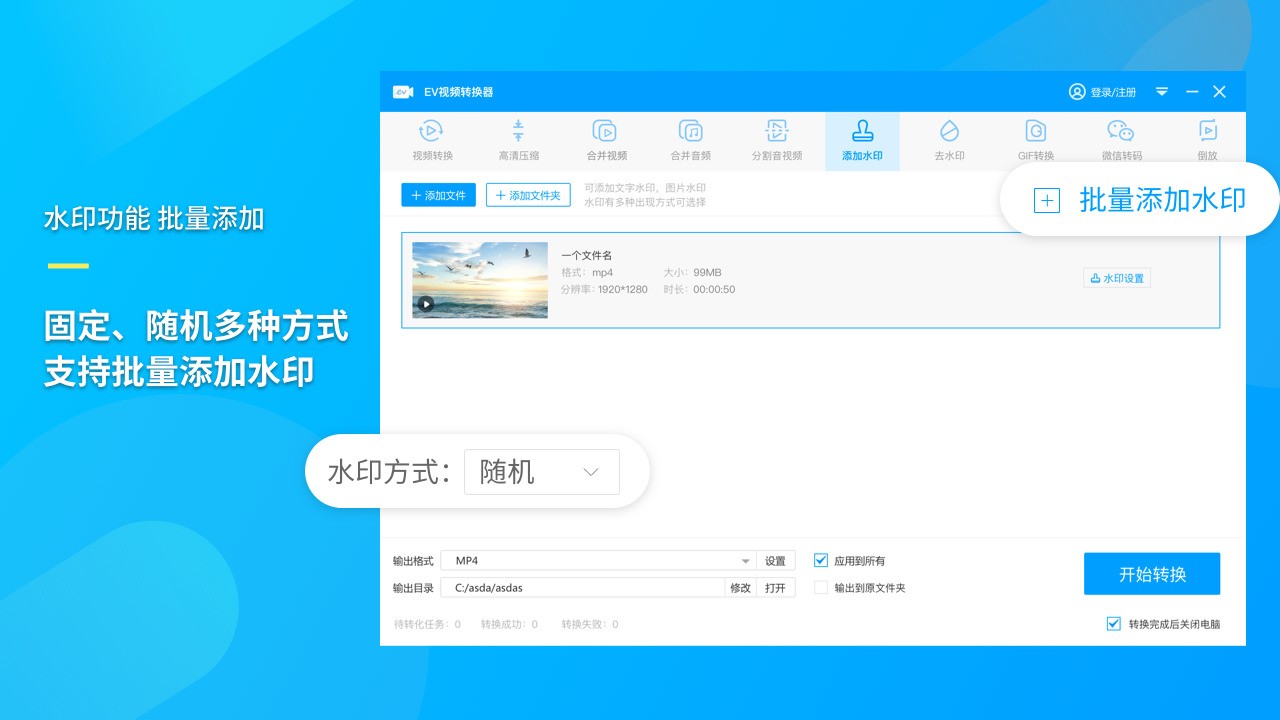Open the 水印方式 dropdown showing 随机
The width and height of the screenshot is (1280, 720).
tap(541, 471)
